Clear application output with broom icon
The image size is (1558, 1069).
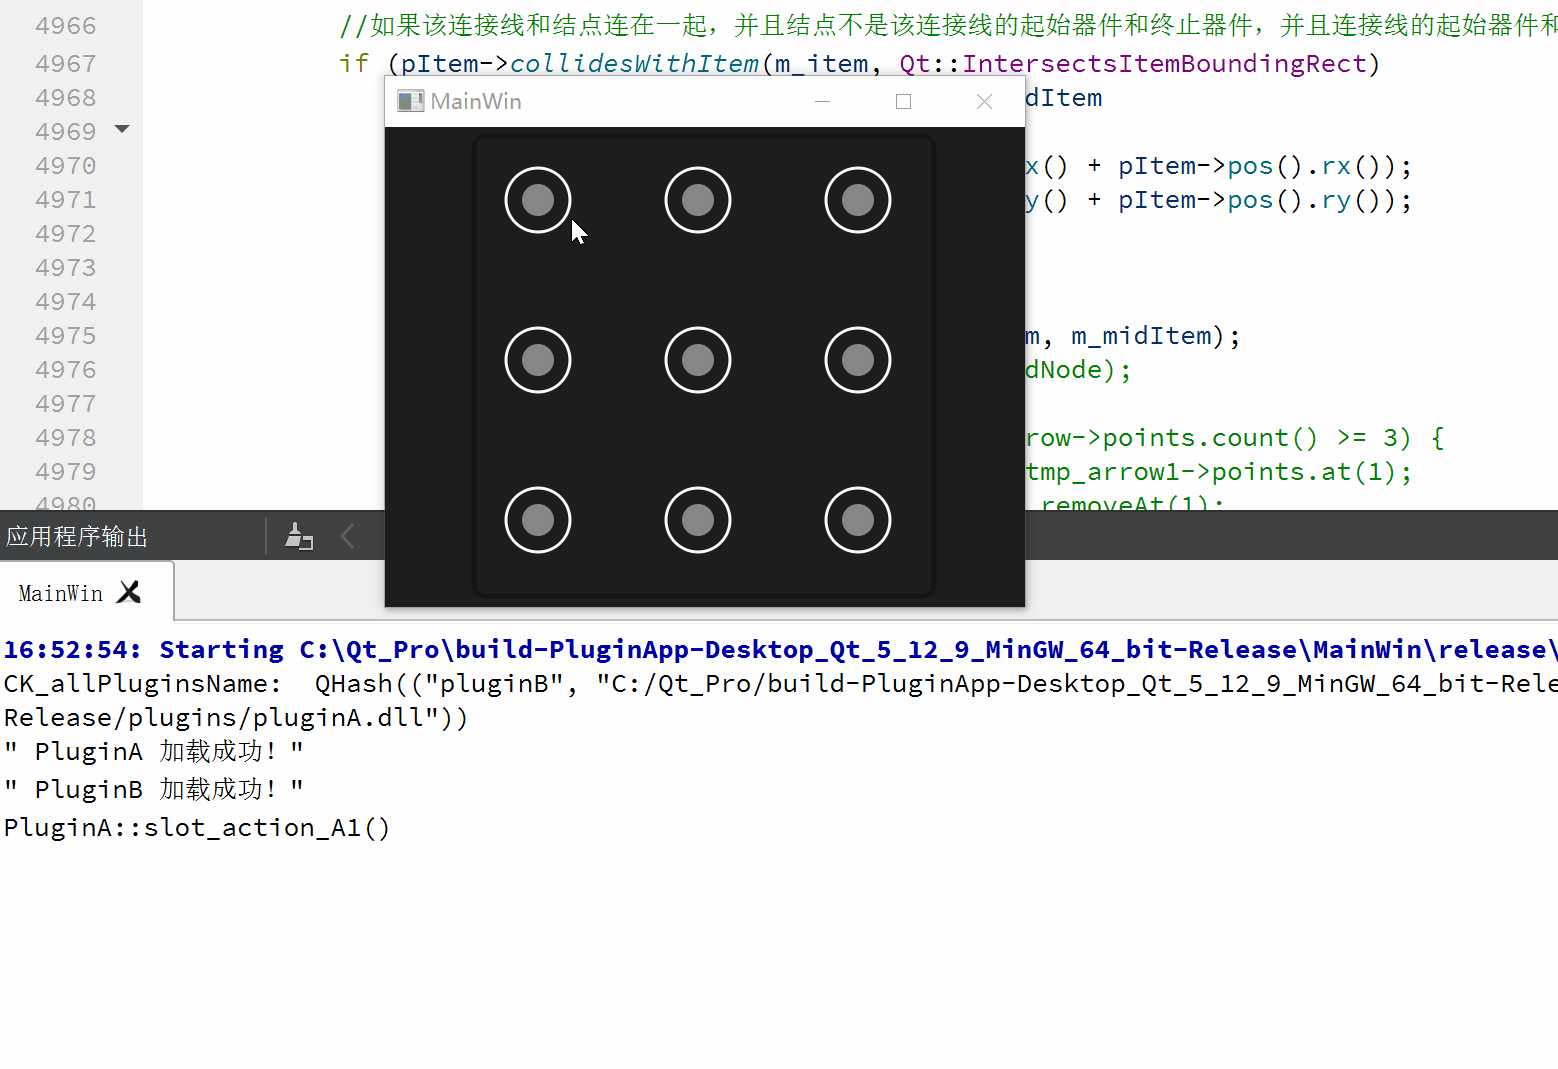click(299, 536)
